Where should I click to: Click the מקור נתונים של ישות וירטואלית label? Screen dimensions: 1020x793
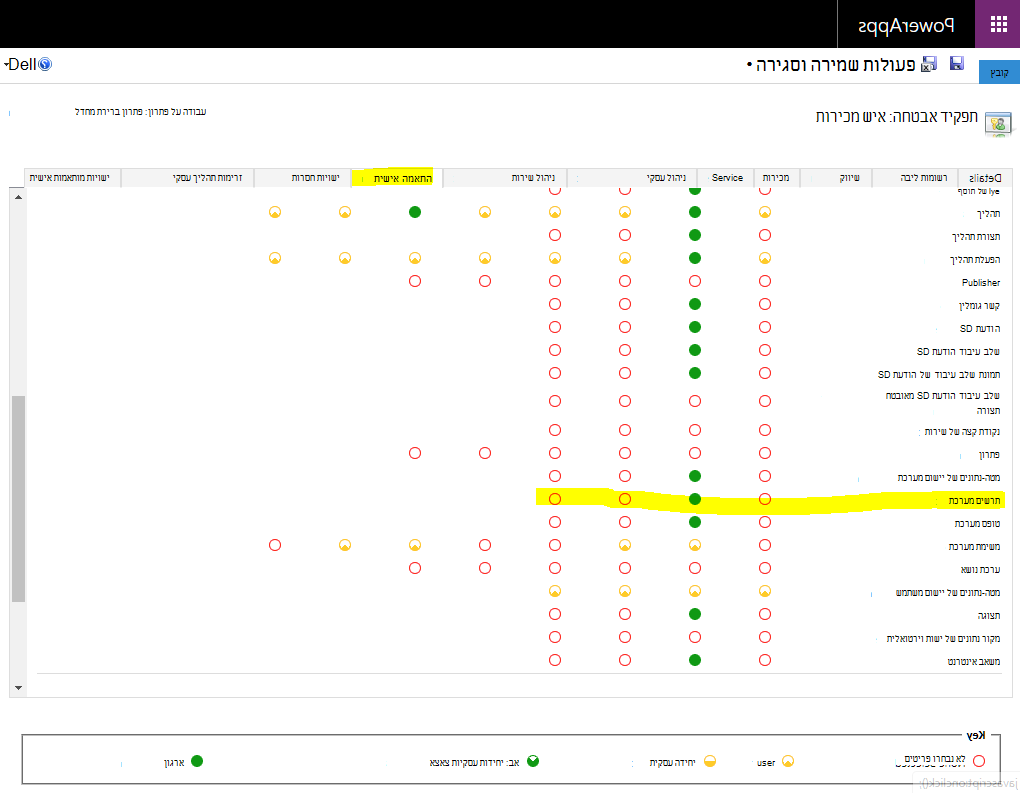943,638
